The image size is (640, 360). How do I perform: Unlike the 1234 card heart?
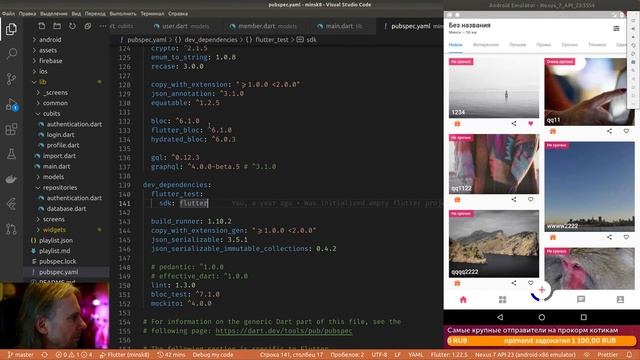[531, 123]
